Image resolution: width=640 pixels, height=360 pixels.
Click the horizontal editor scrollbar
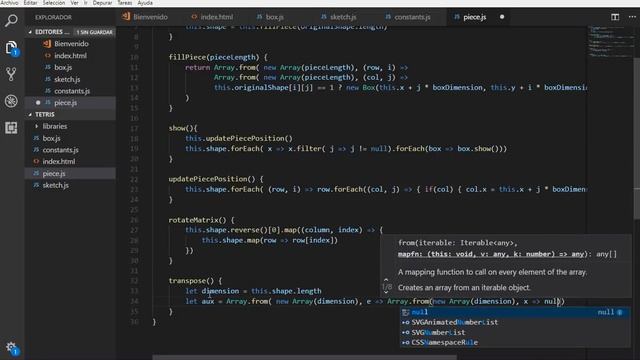coord(304,358)
